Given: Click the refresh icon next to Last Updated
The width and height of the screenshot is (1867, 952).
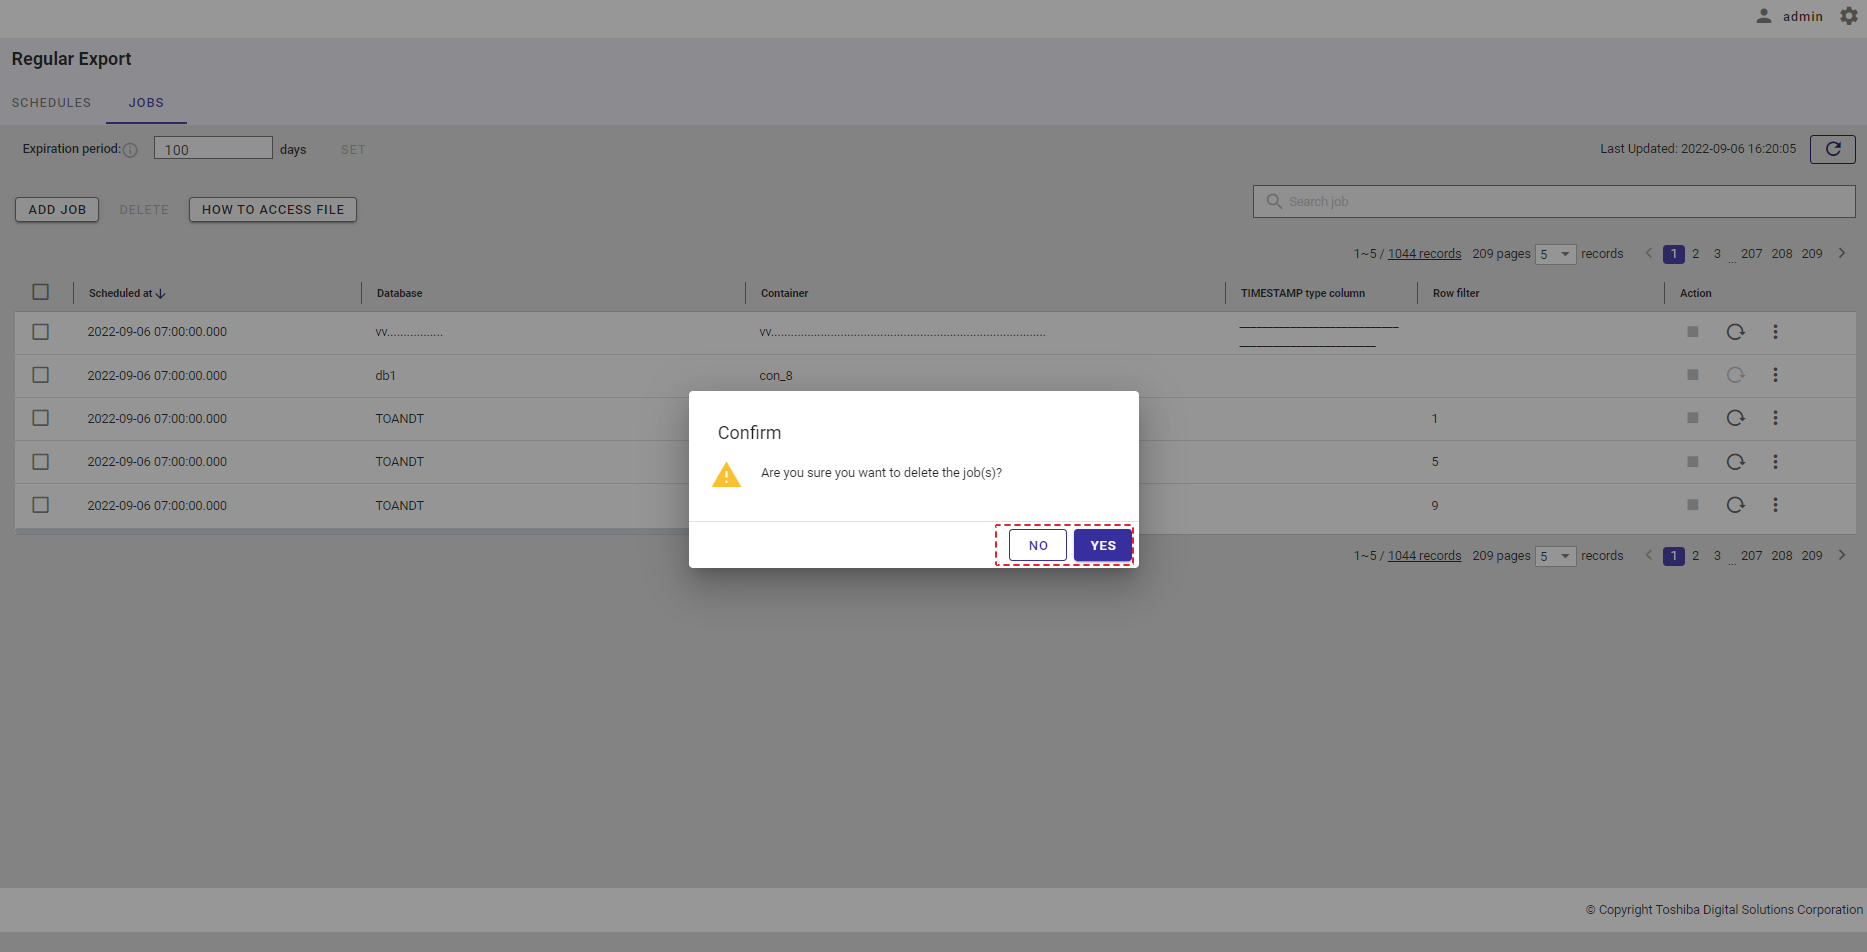Looking at the screenshot, I should 1832,149.
